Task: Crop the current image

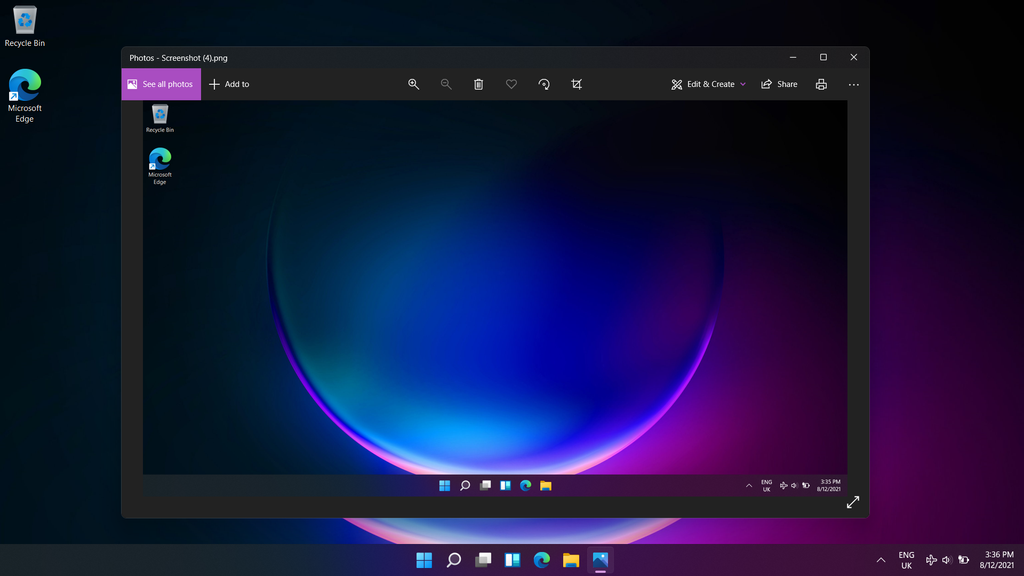Action: [576, 84]
